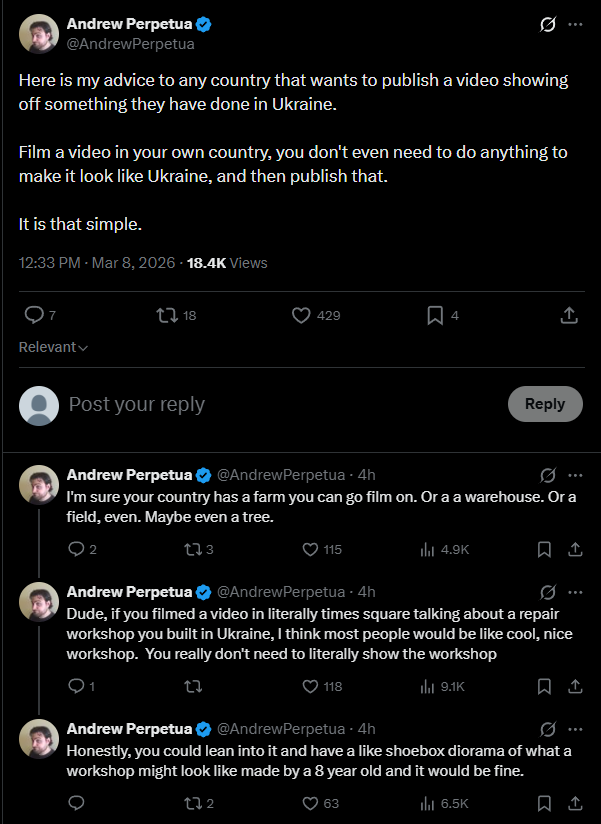Open the @AndrewPerpetua handle link

(x=130, y=43)
